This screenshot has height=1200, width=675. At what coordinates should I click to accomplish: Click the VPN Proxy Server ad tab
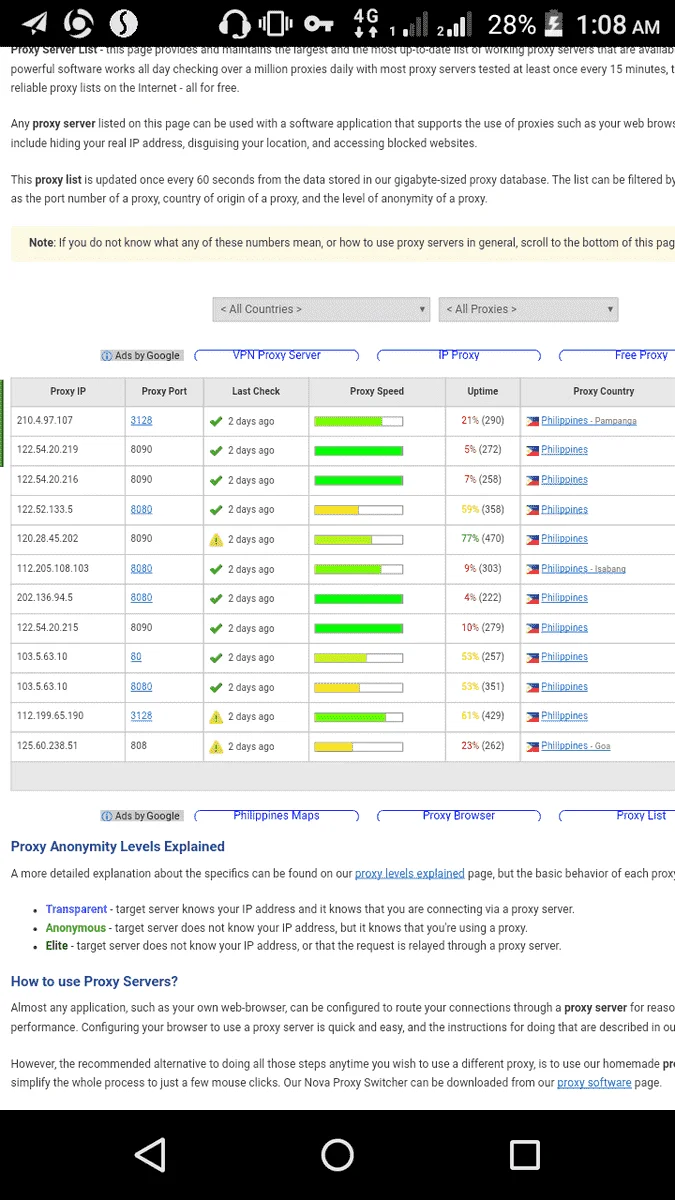tap(277, 355)
